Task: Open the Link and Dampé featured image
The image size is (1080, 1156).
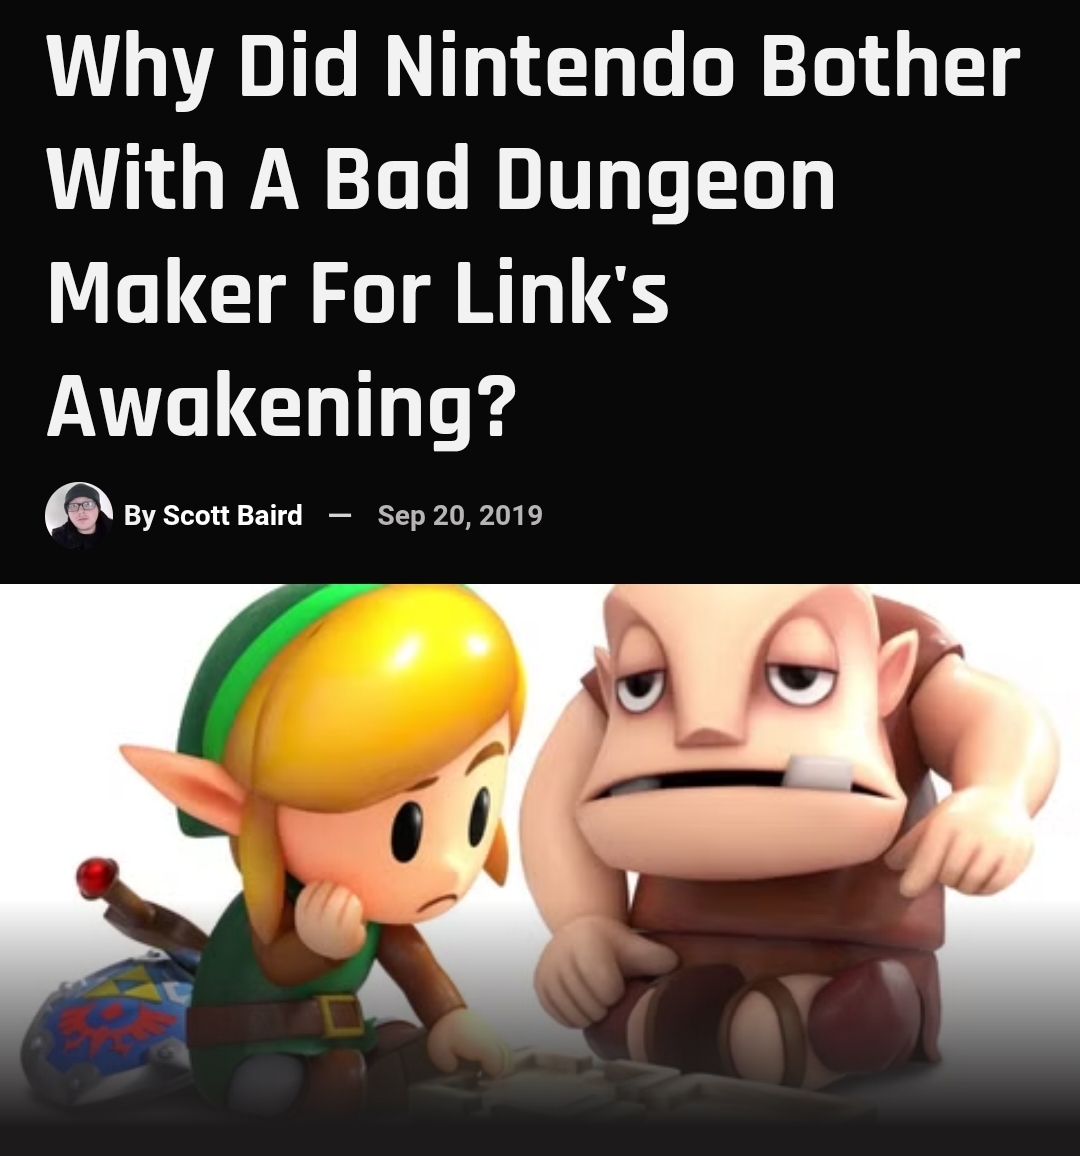Action: [540, 870]
